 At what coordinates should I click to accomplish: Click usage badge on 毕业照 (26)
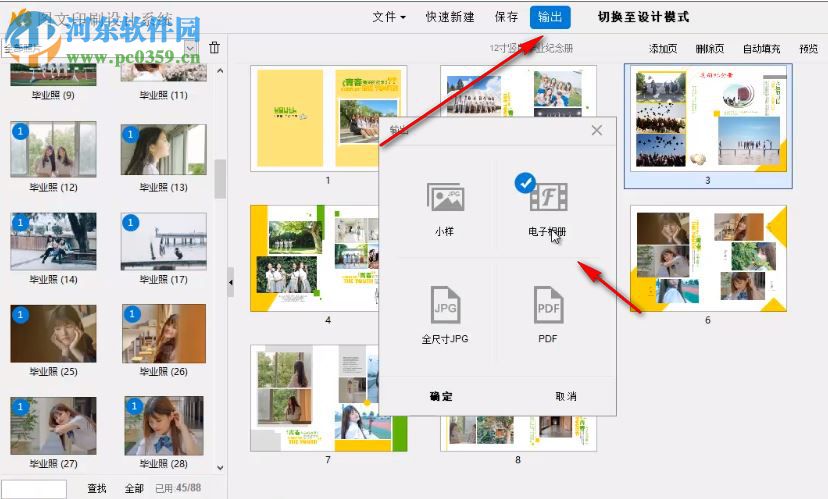131,314
